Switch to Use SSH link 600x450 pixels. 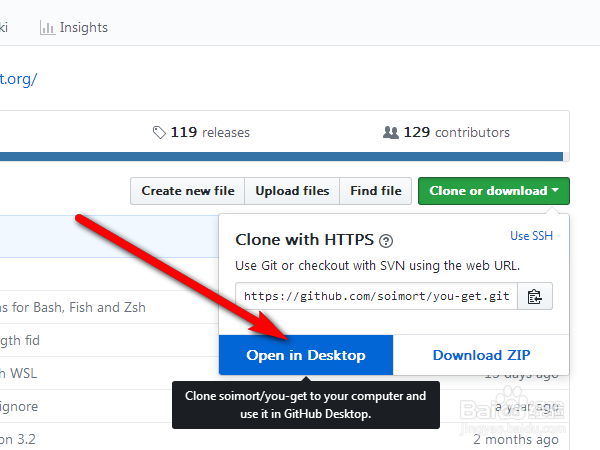531,236
